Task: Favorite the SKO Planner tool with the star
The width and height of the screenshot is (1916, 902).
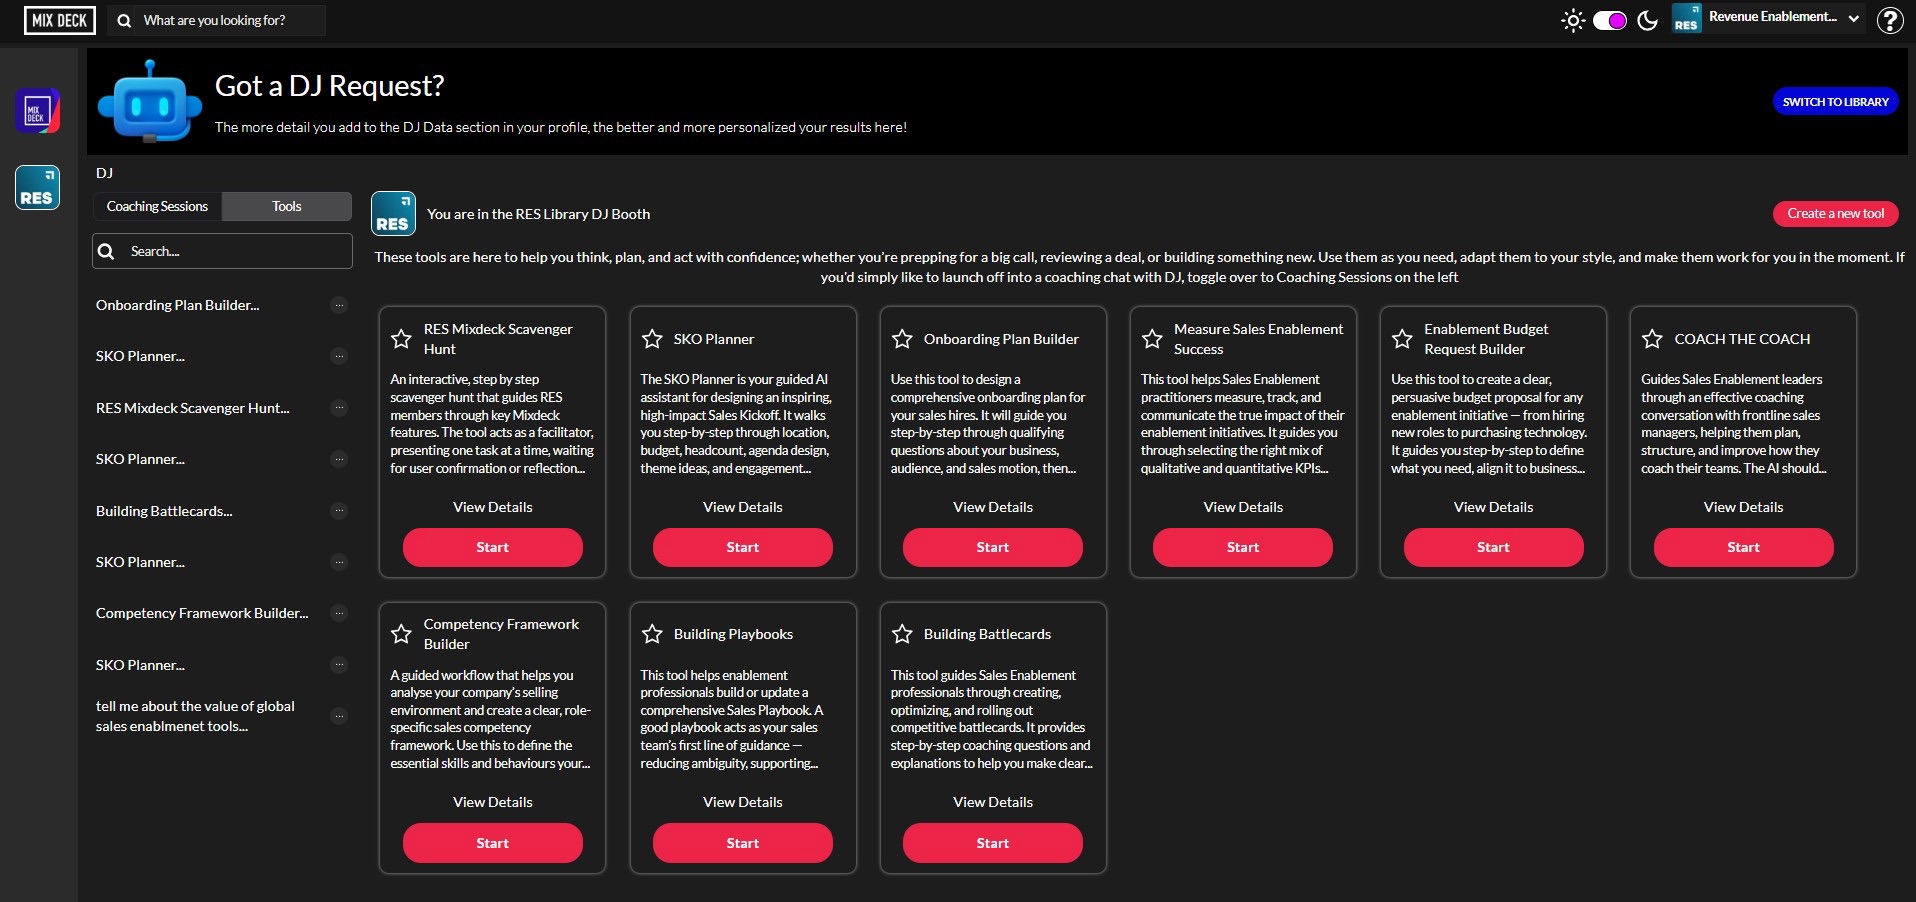Action: [652, 339]
